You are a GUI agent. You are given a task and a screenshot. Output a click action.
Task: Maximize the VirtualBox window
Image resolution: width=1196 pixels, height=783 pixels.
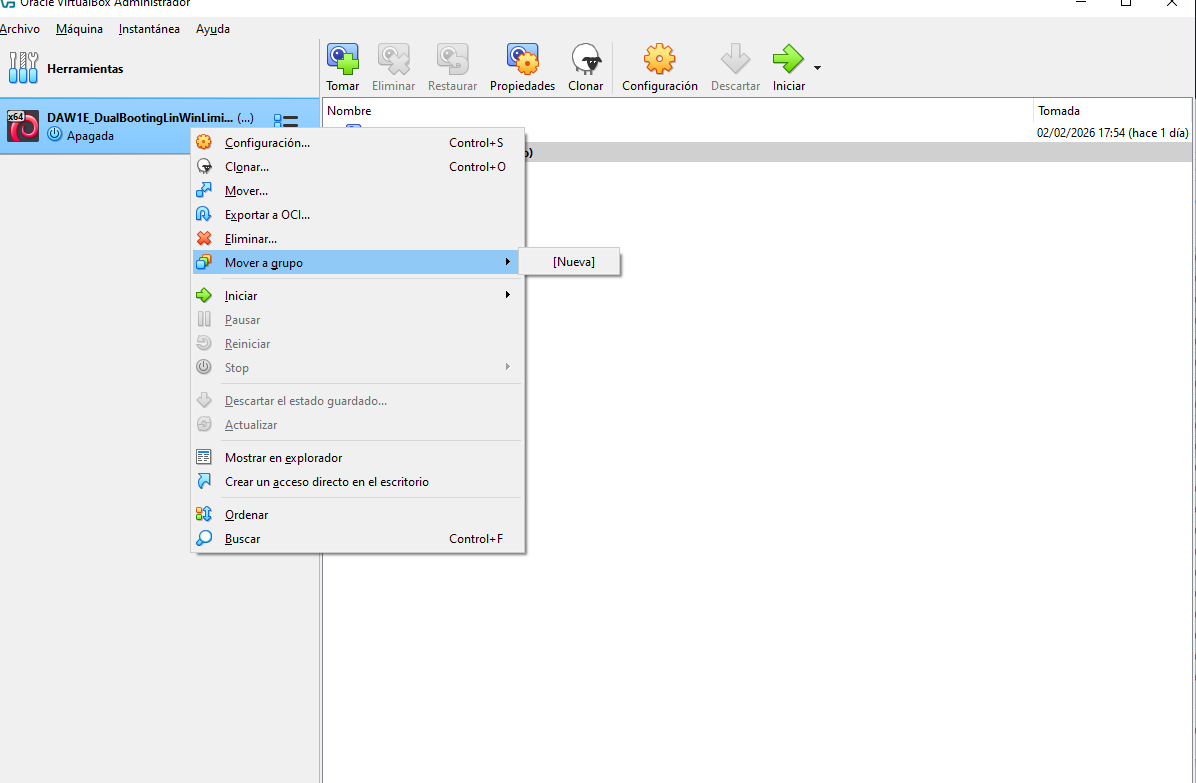coord(1126,3)
